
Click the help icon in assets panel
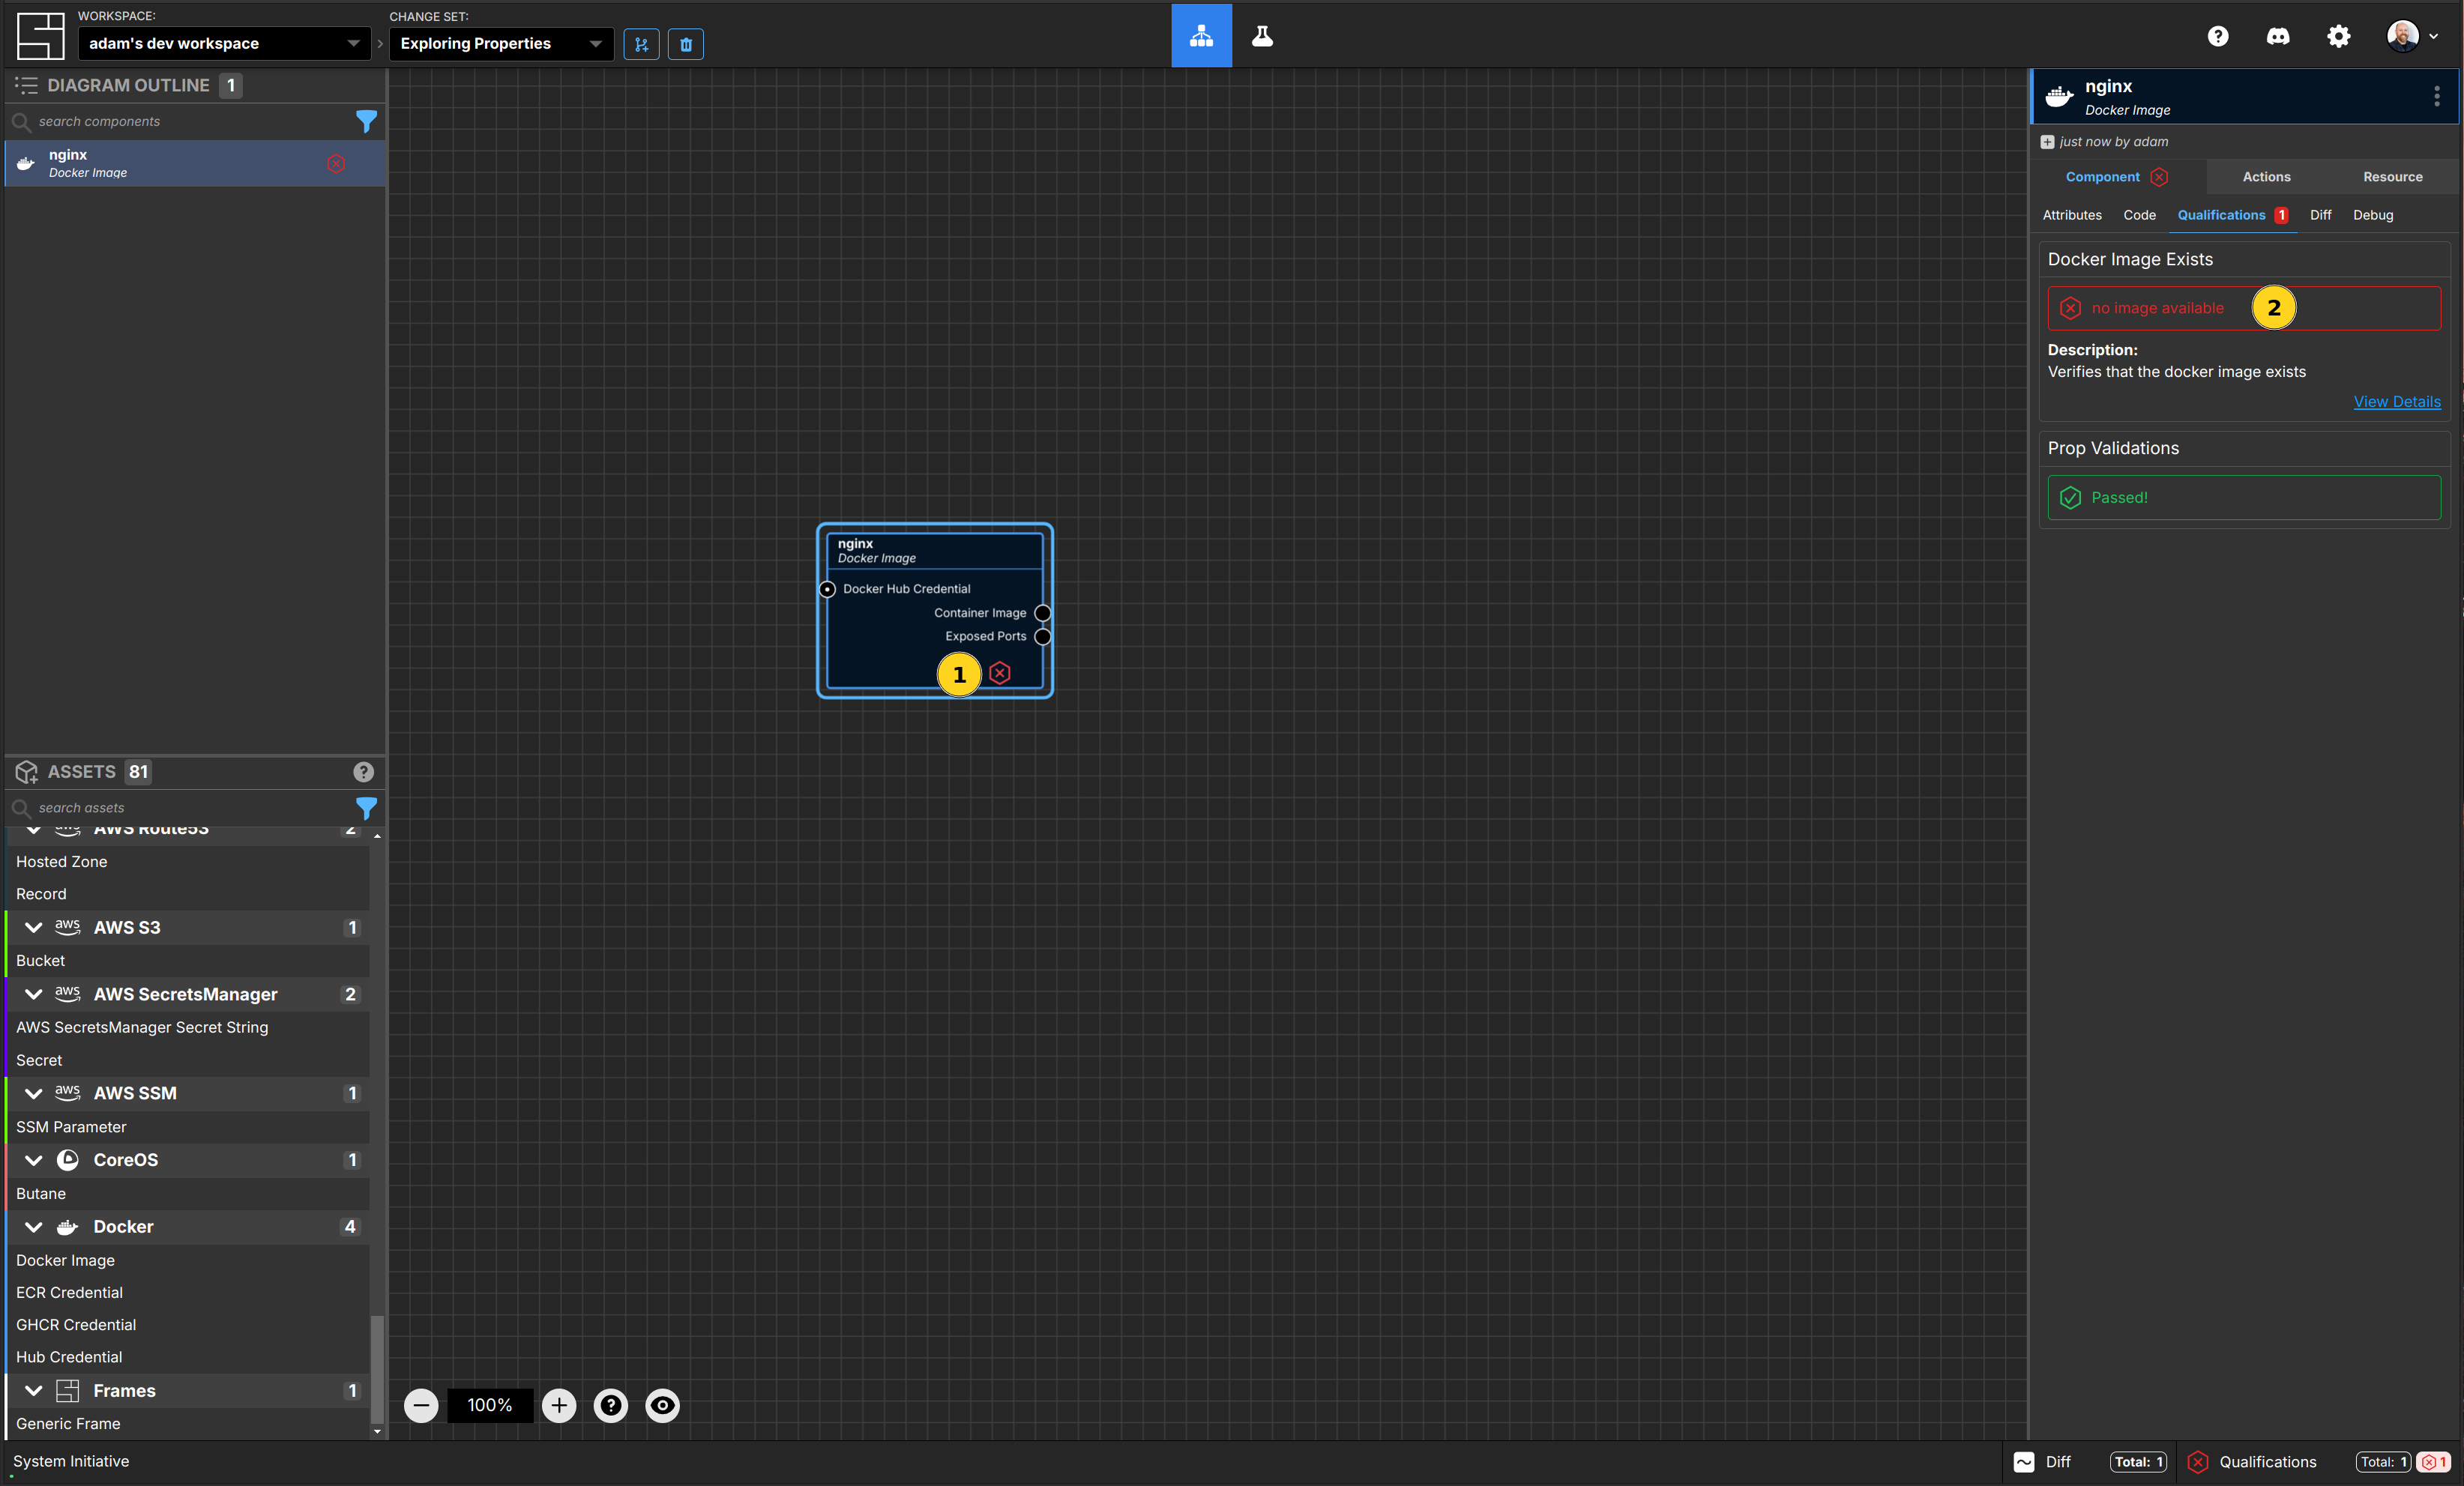tap(364, 770)
